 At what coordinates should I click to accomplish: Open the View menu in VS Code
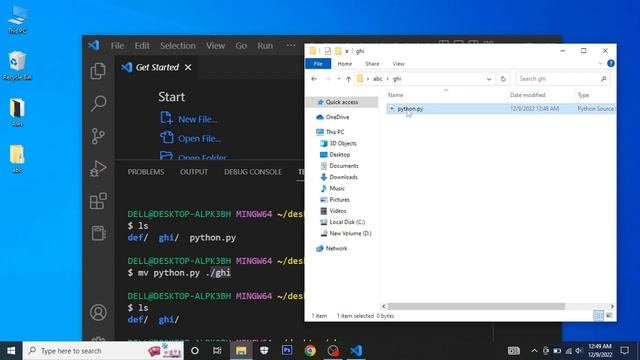(x=215, y=46)
